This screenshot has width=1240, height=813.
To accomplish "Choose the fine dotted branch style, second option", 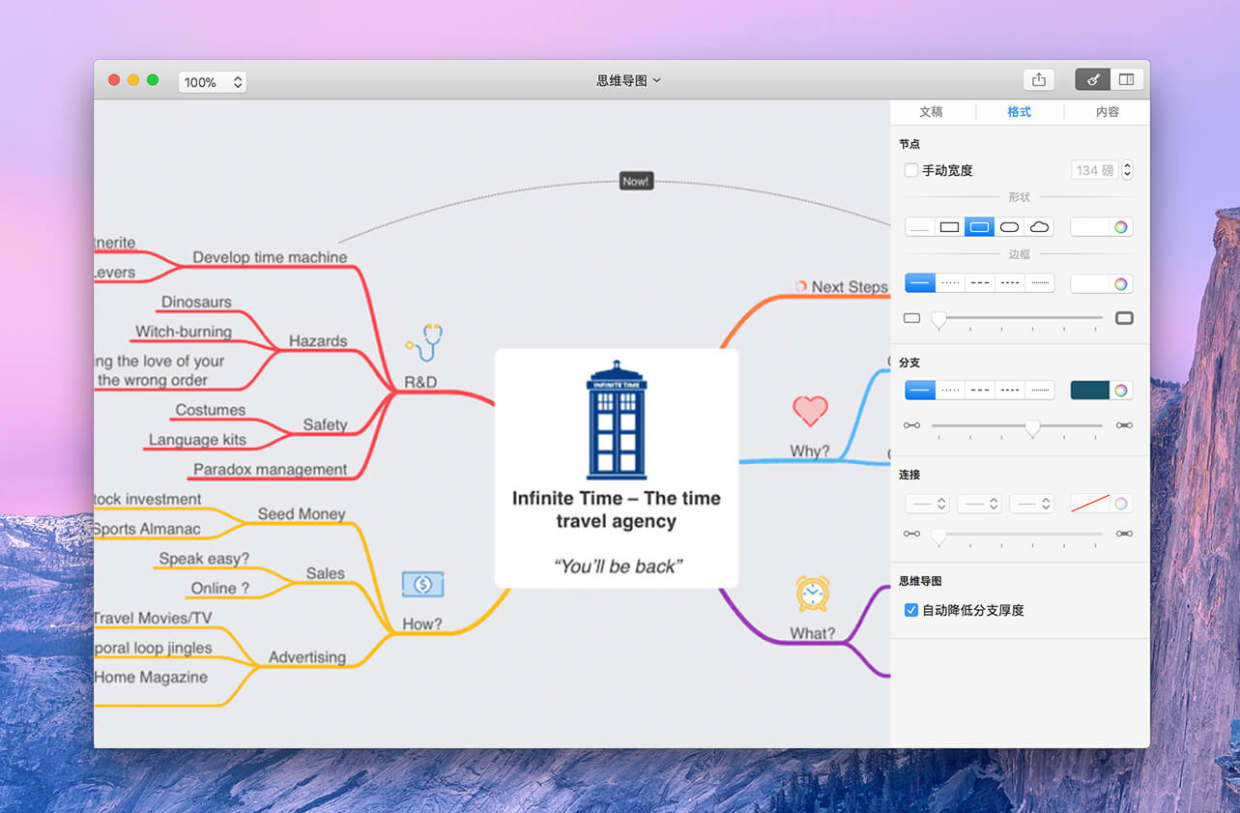I will 950,390.
